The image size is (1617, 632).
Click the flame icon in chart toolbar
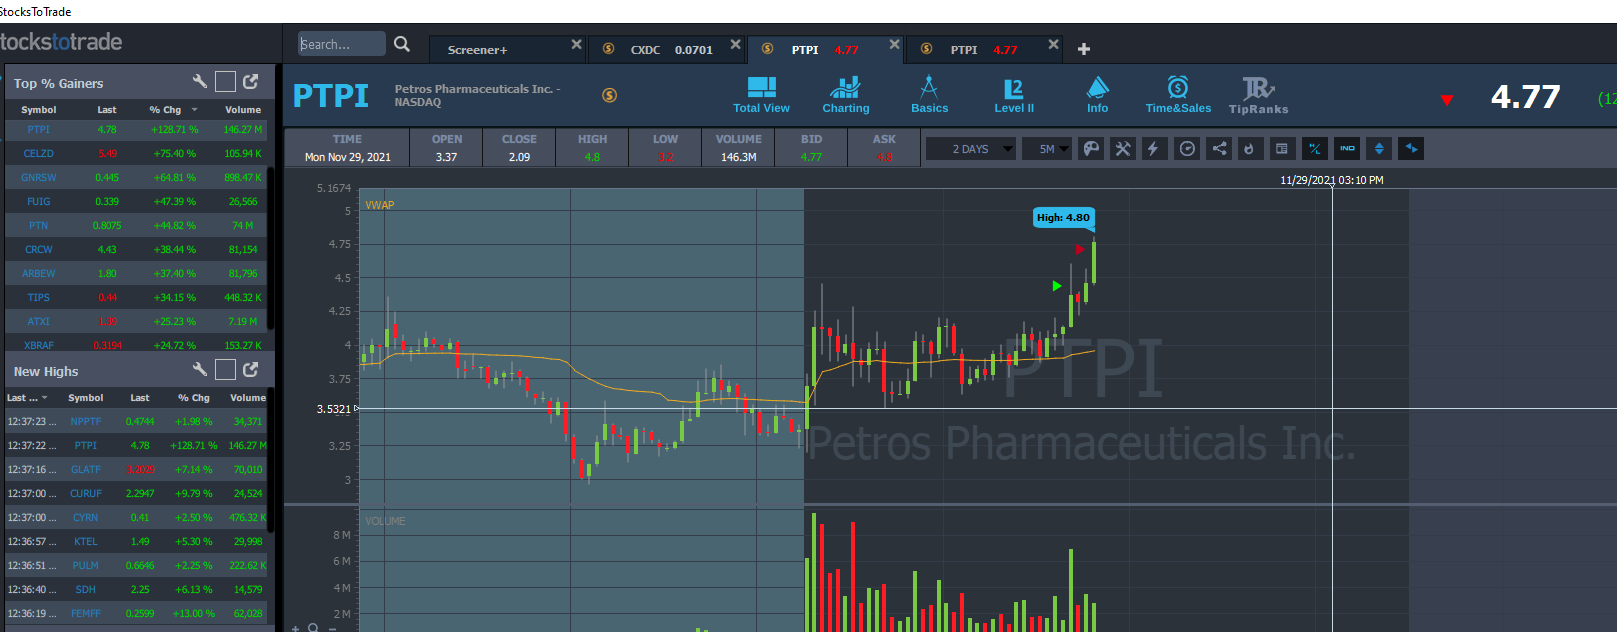pos(1249,149)
